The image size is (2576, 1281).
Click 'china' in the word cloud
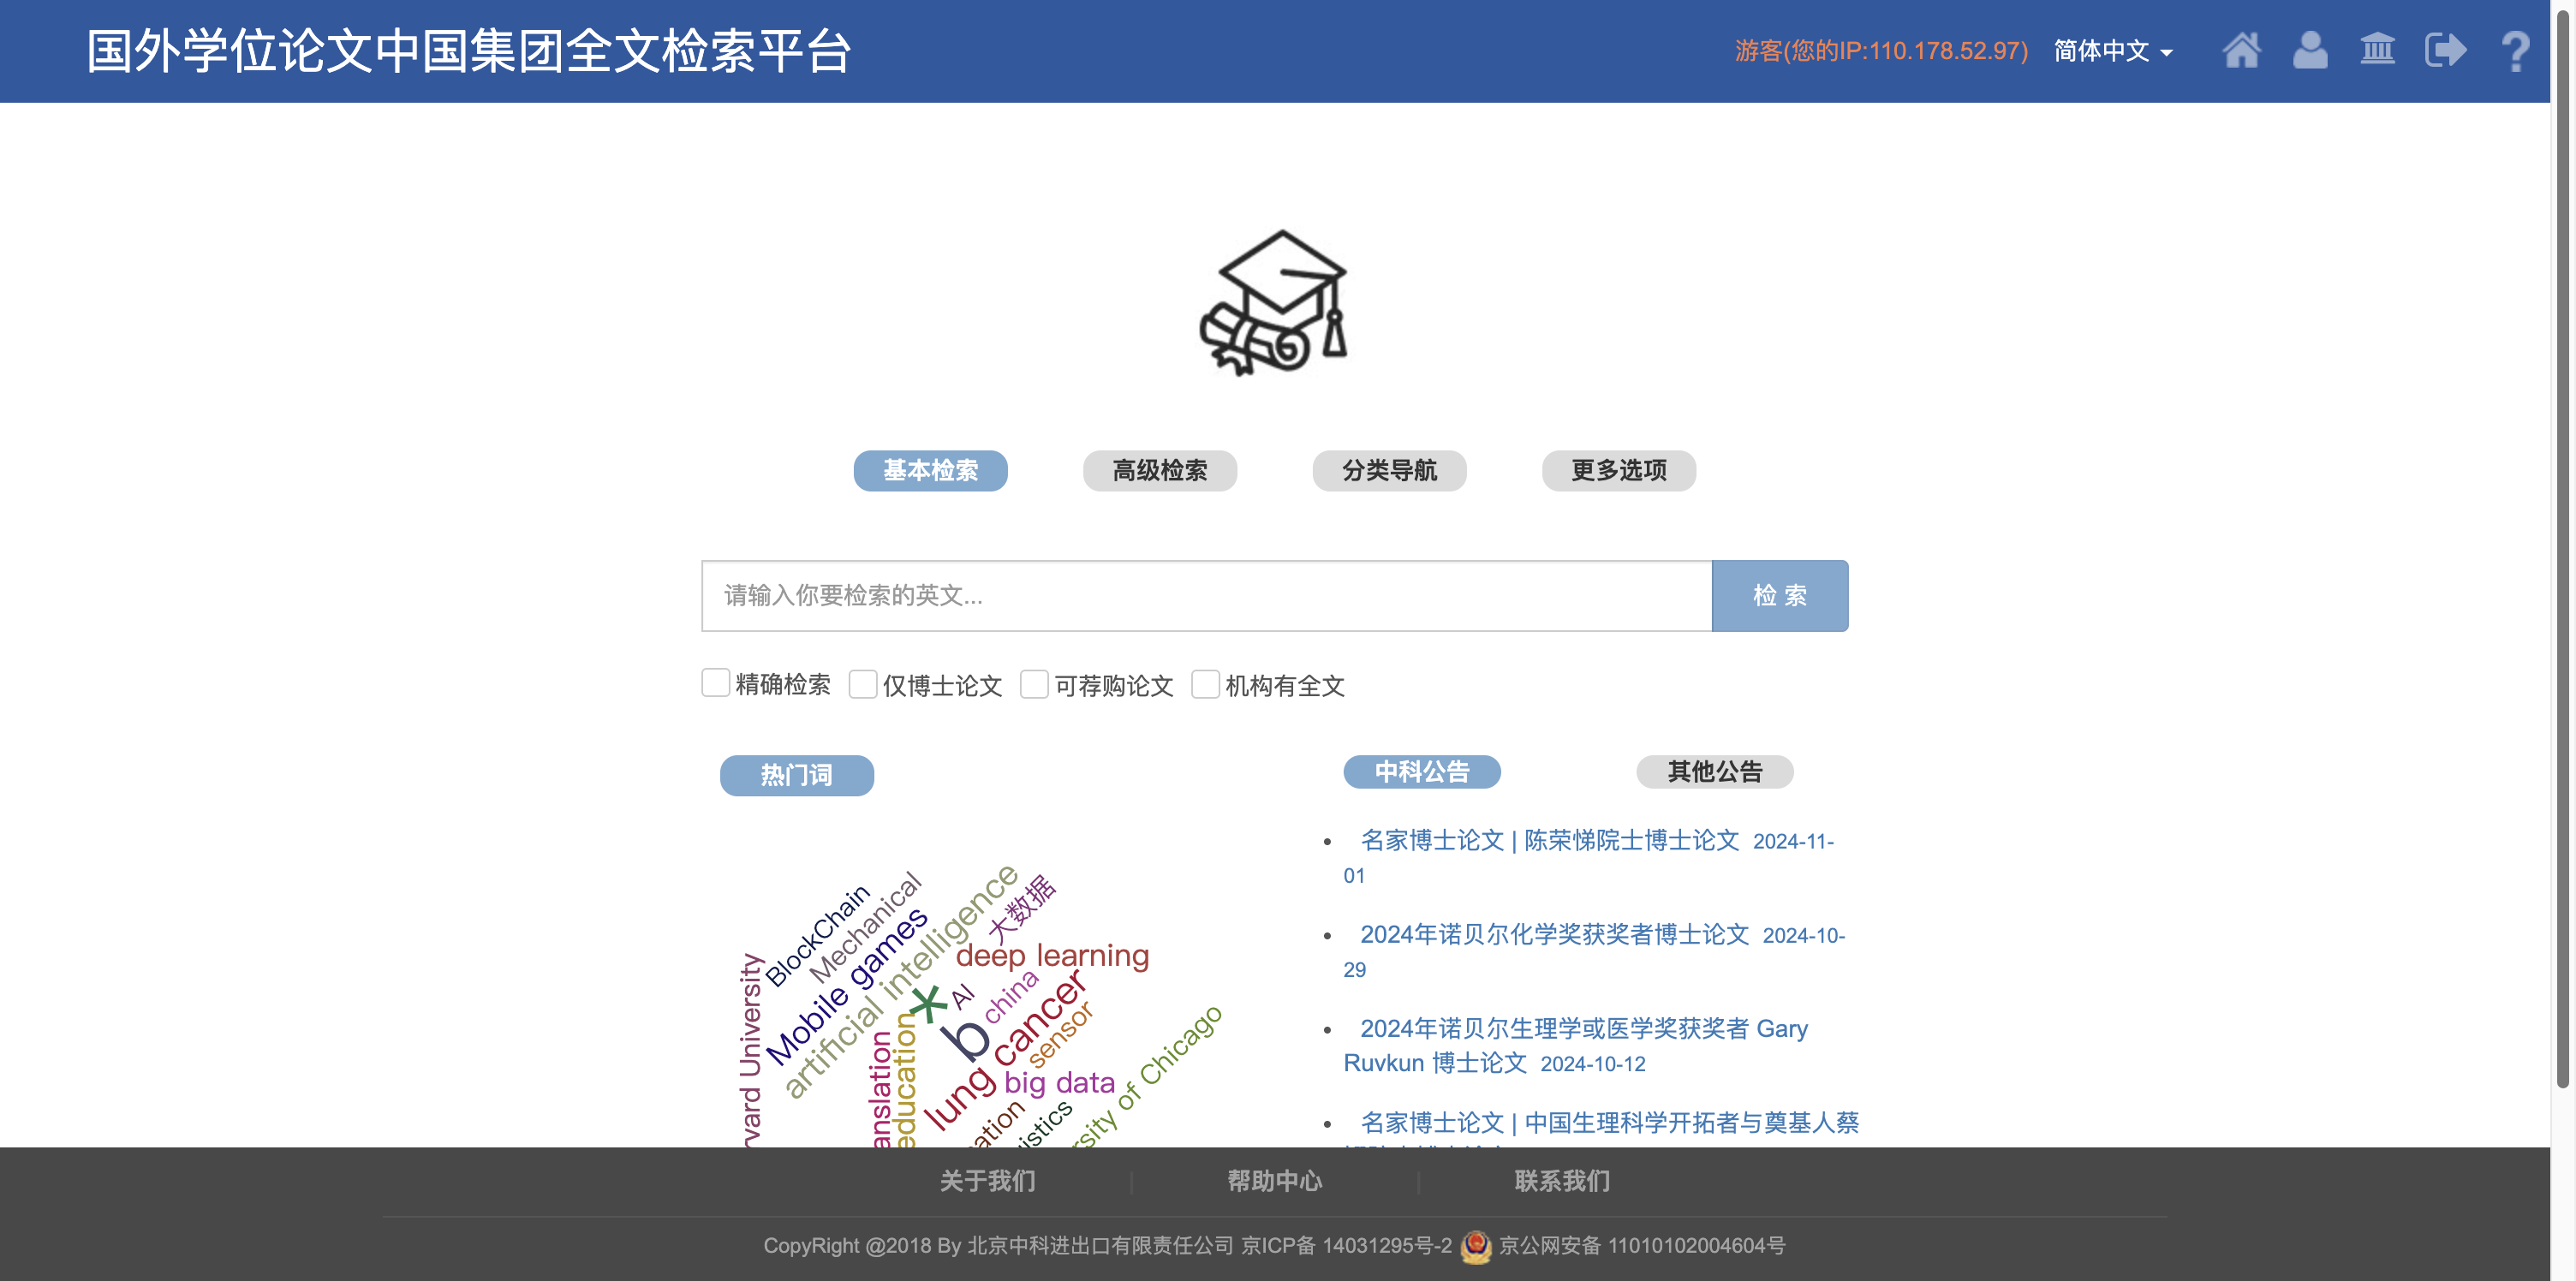coord(1011,995)
